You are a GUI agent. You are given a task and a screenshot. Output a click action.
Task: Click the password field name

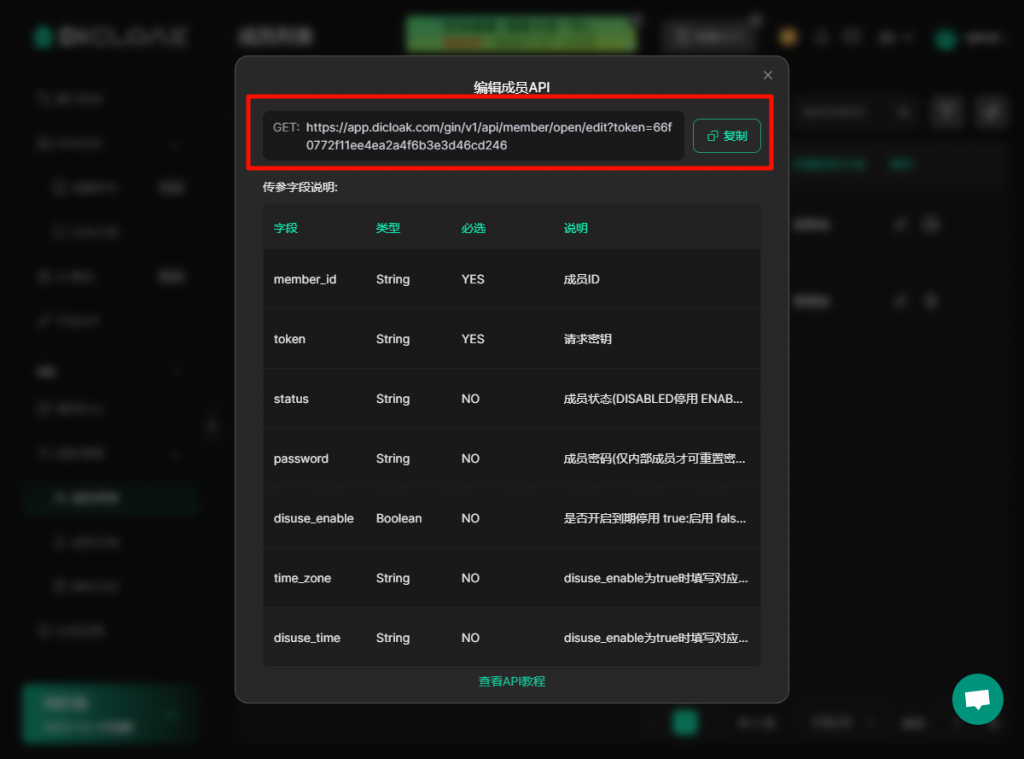301,459
